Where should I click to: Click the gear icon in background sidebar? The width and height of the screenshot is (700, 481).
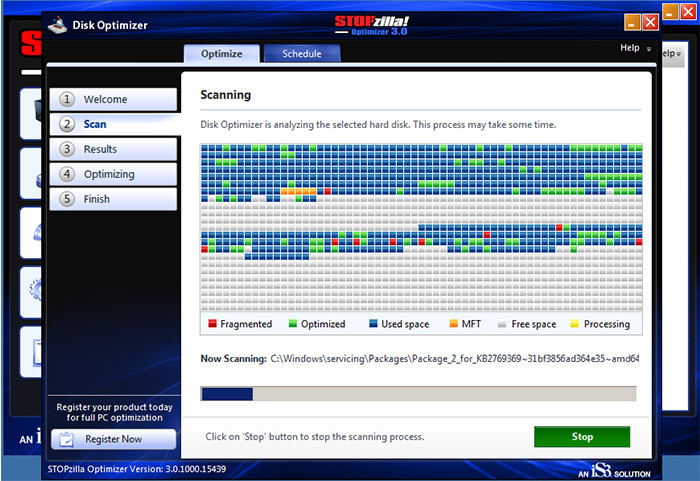(x=36, y=290)
